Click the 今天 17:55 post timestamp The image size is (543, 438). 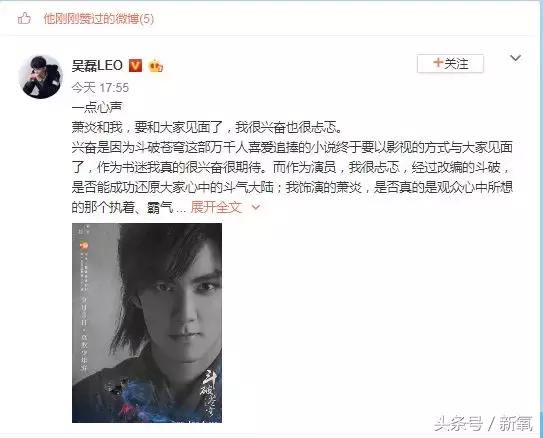[x=100, y=88]
